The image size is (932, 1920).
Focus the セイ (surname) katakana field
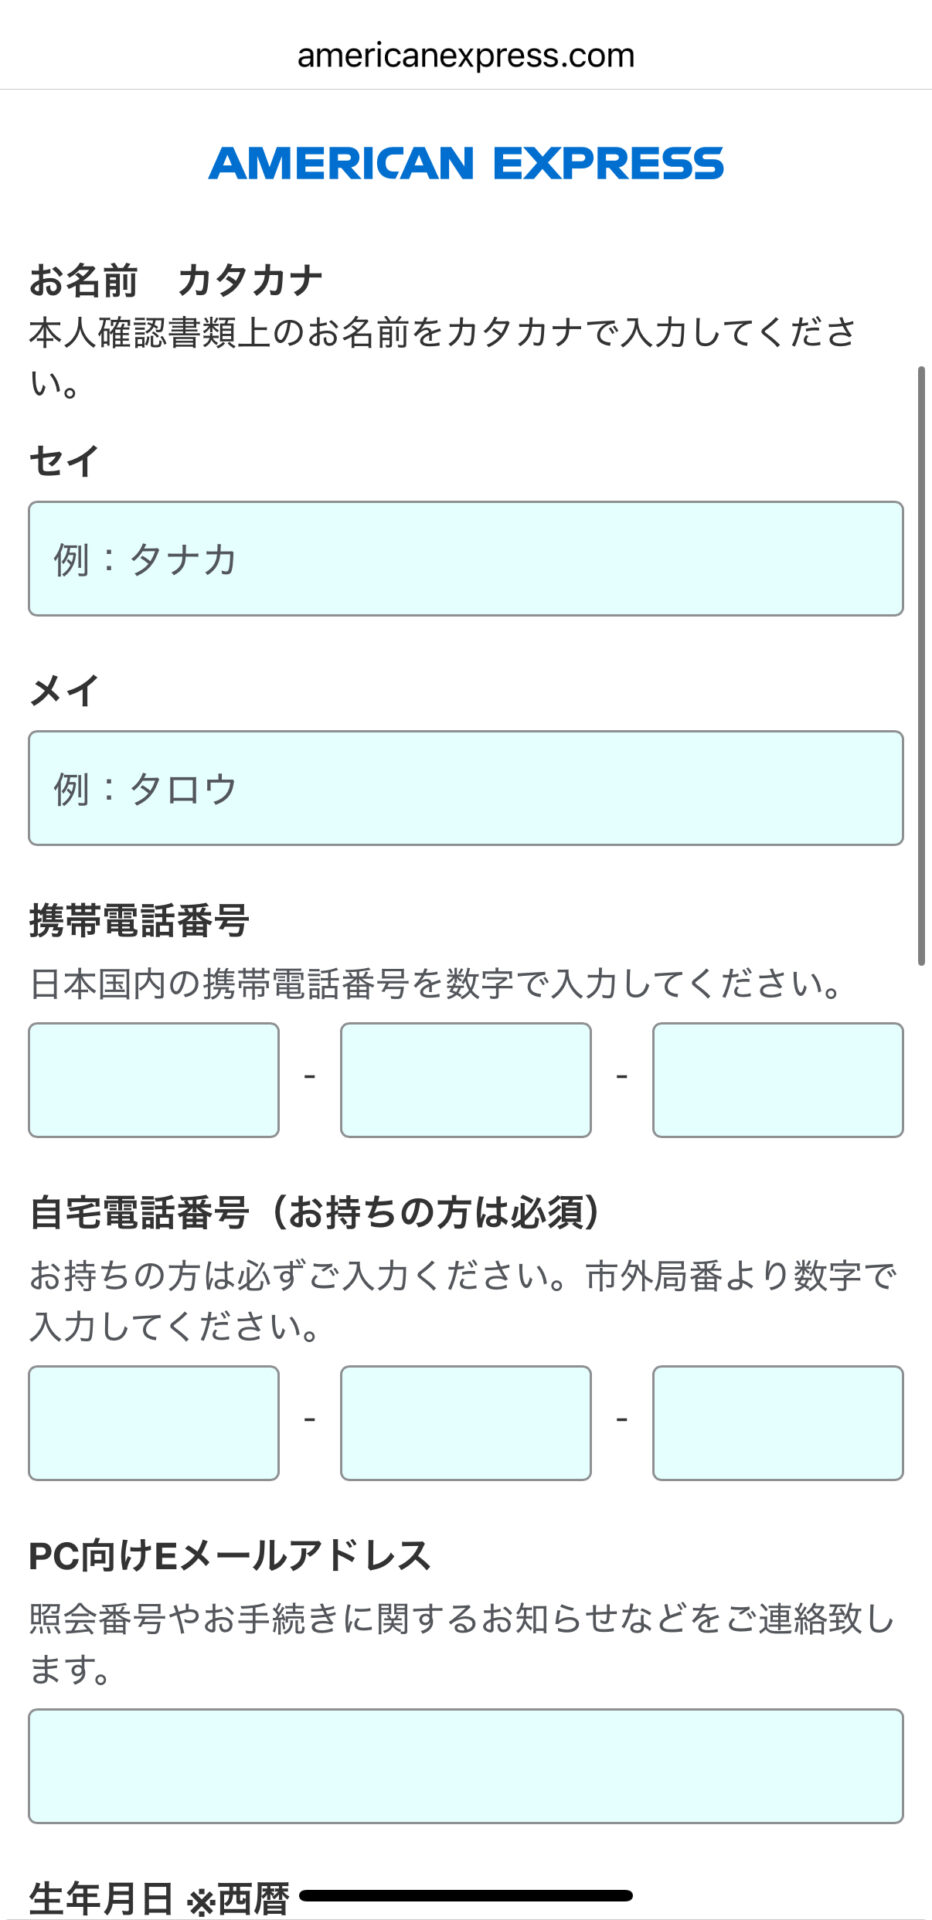point(466,559)
